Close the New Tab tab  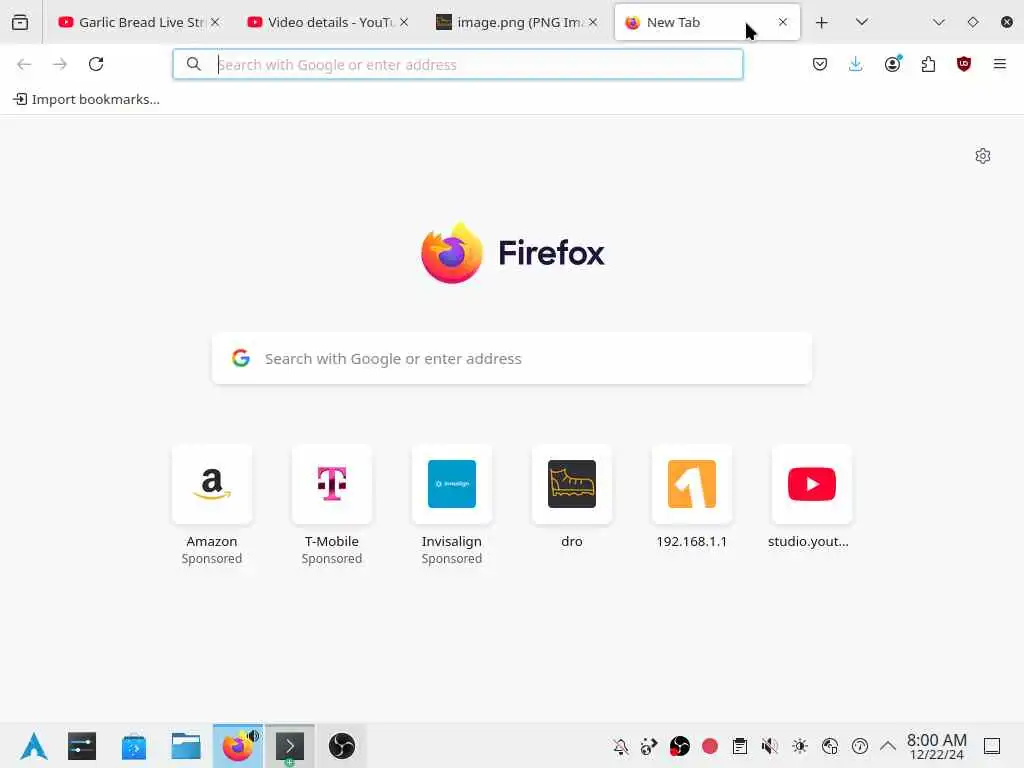[x=782, y=22]
